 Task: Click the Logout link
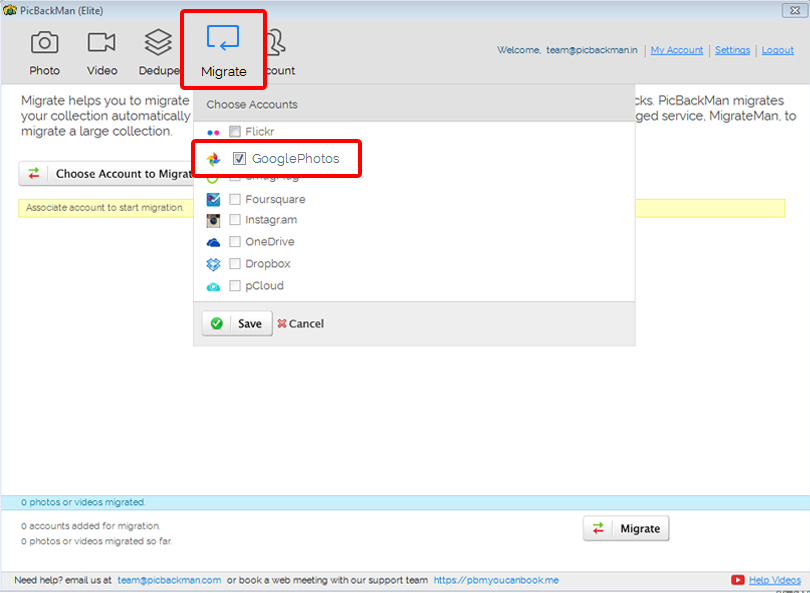(x=777, y=51)
